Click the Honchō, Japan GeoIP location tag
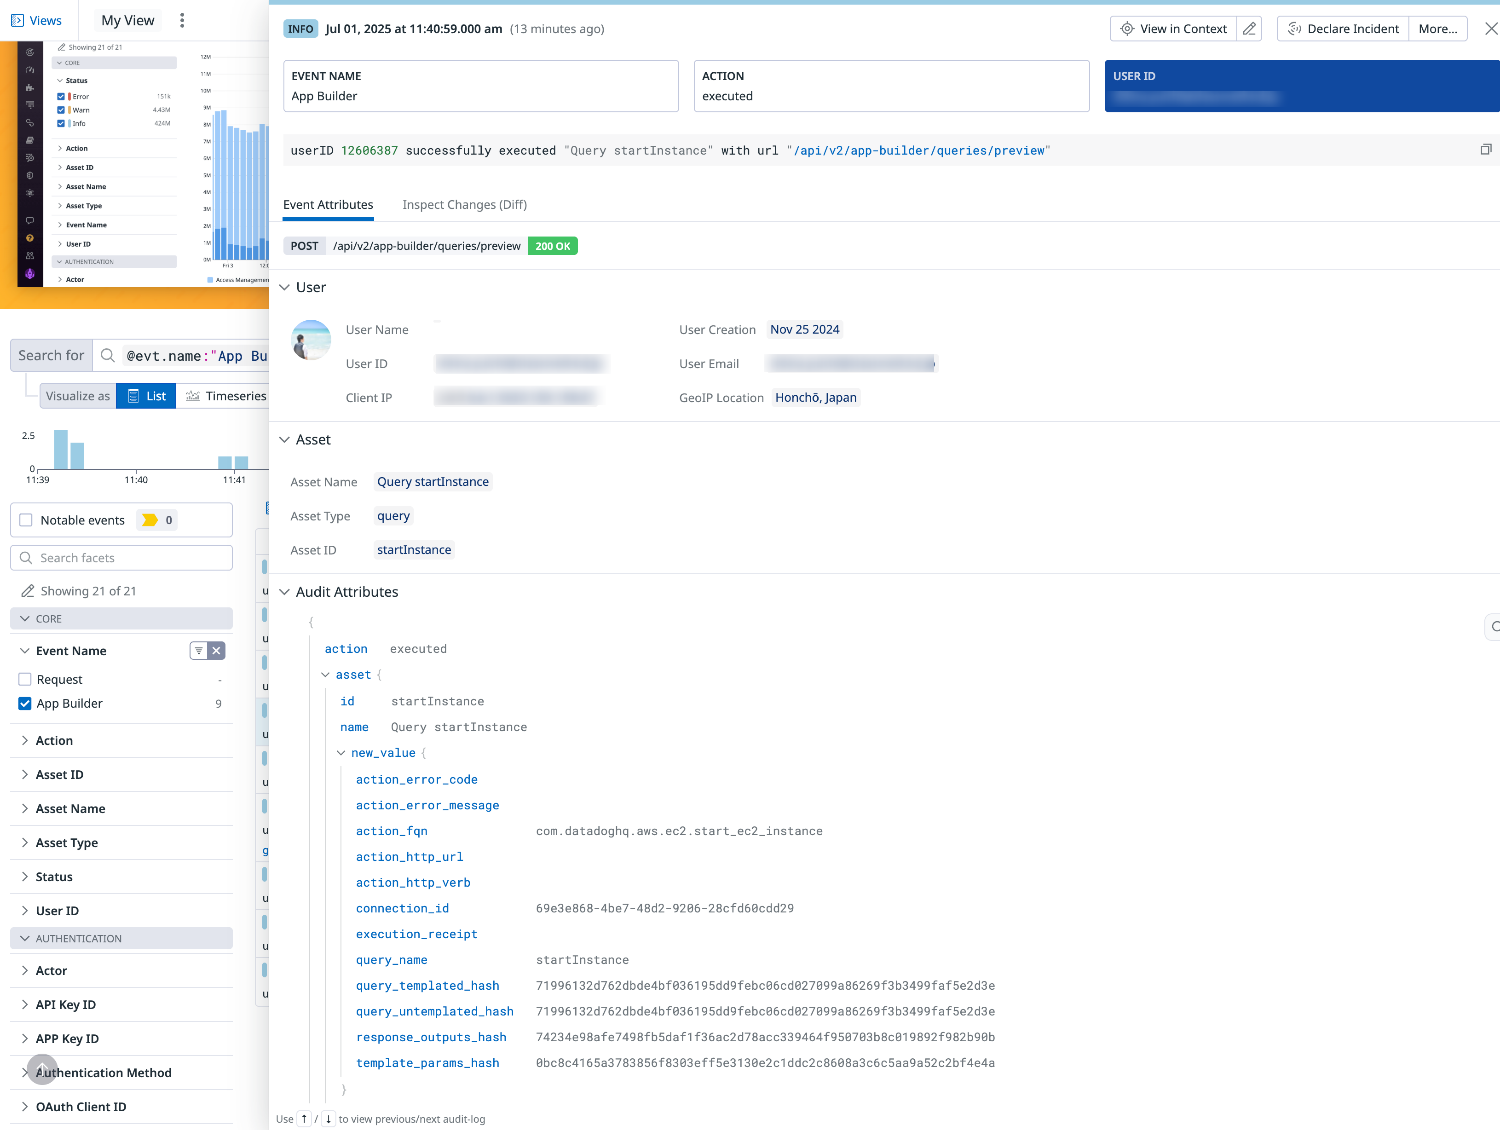The image size is (1500, 1130). [816, 398]
